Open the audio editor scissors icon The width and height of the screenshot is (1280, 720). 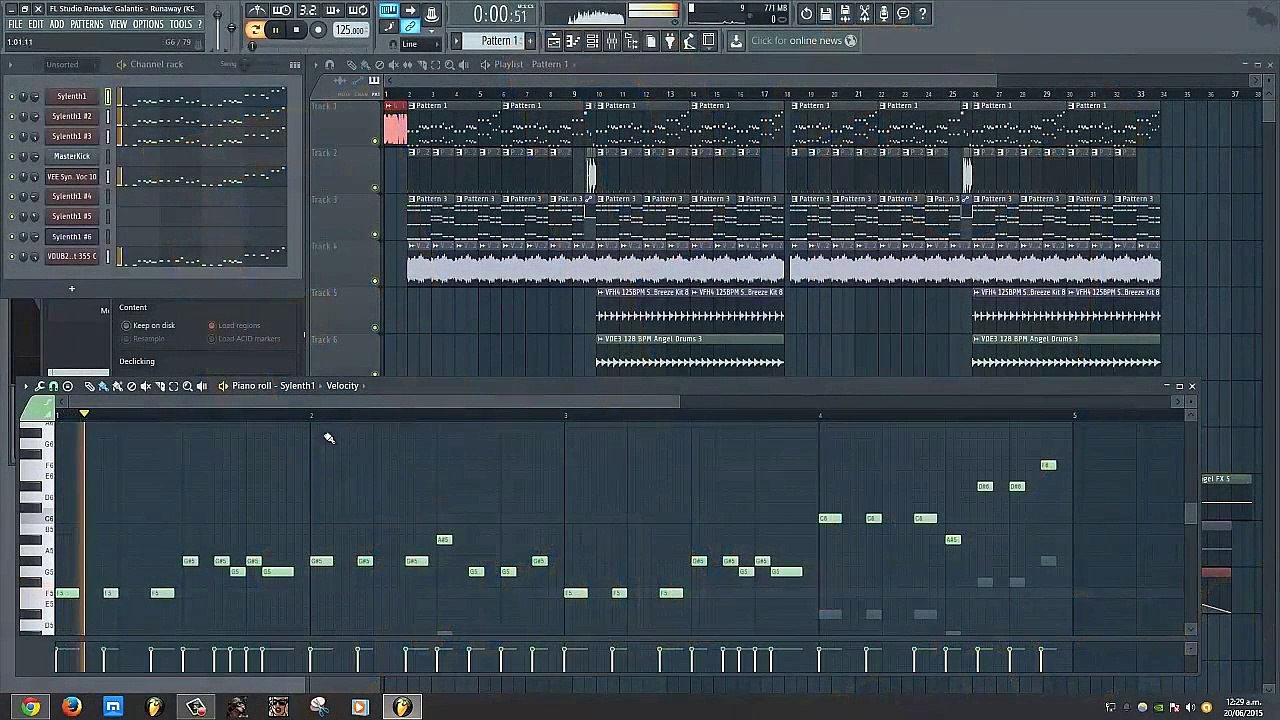pyautogui.click(x=865, y=14)
